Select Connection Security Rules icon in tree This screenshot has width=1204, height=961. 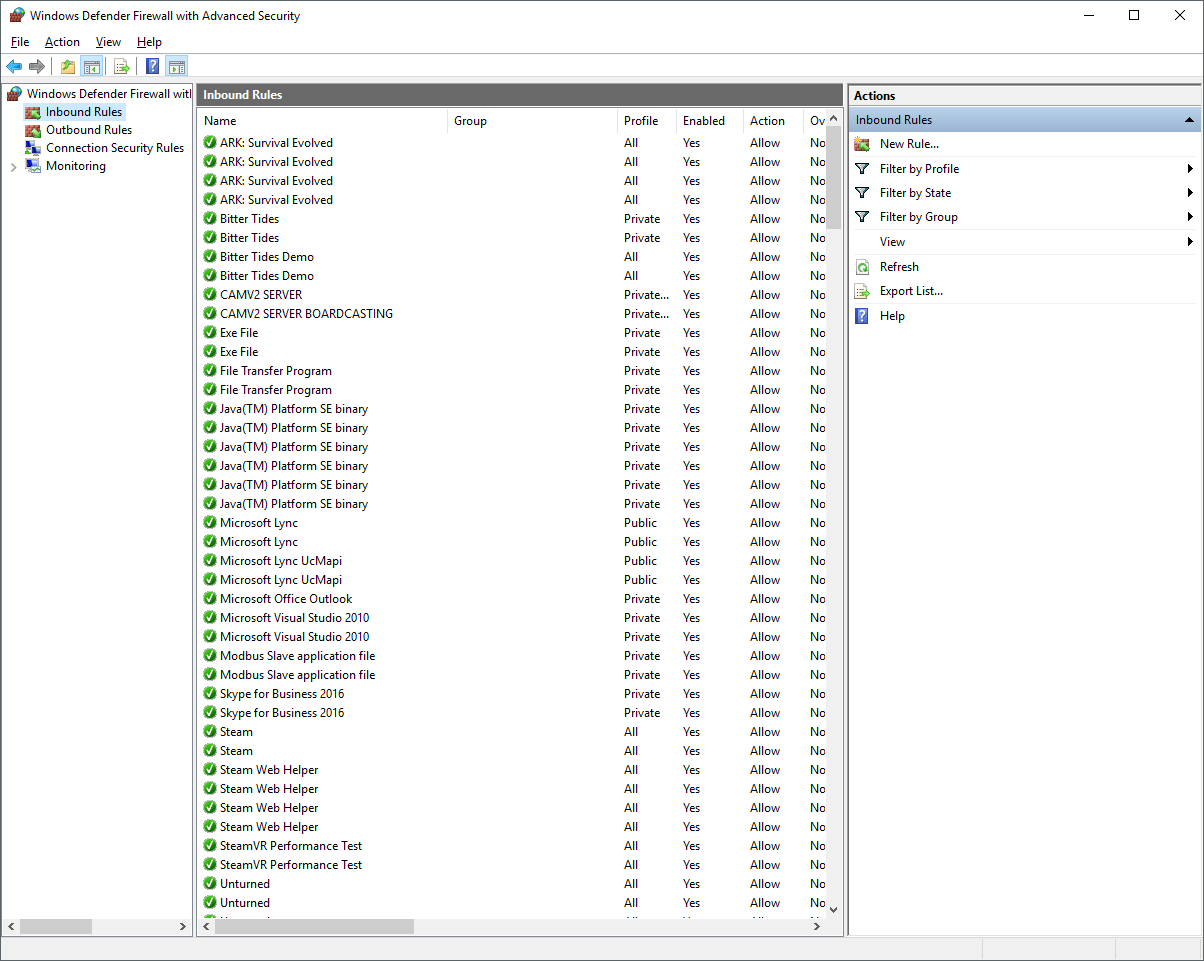click(x=33, y=148)
